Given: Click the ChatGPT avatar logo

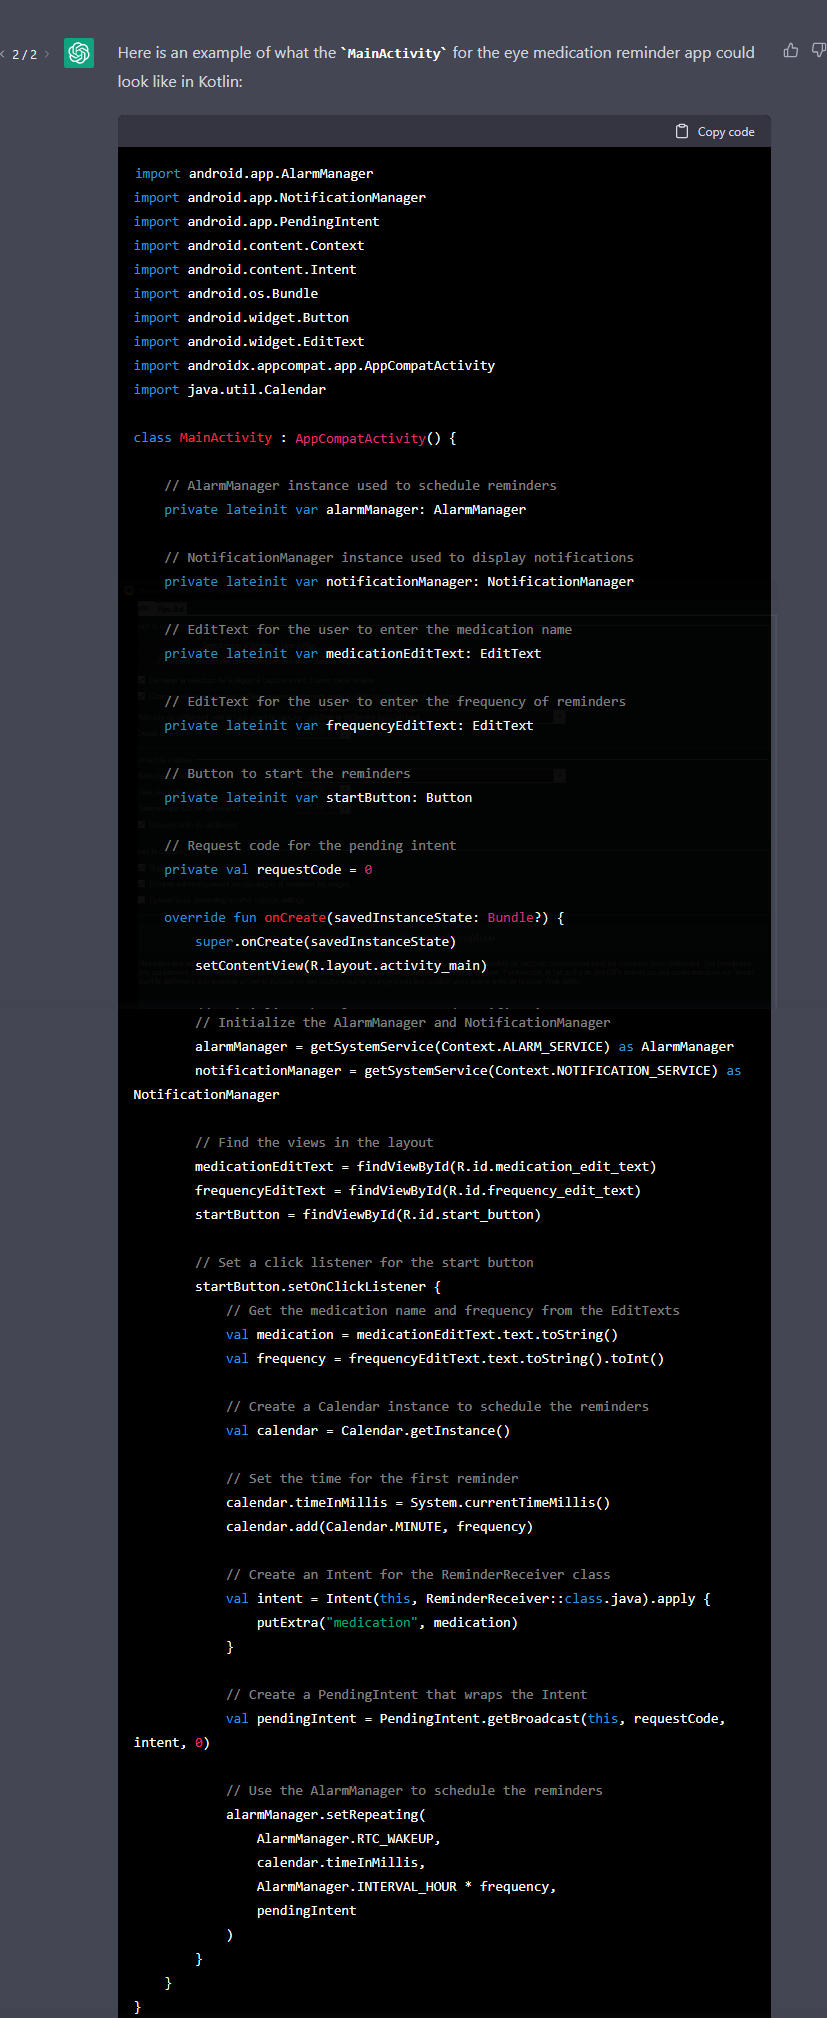Looking at the screenshot, I should (x=79, y=53).
